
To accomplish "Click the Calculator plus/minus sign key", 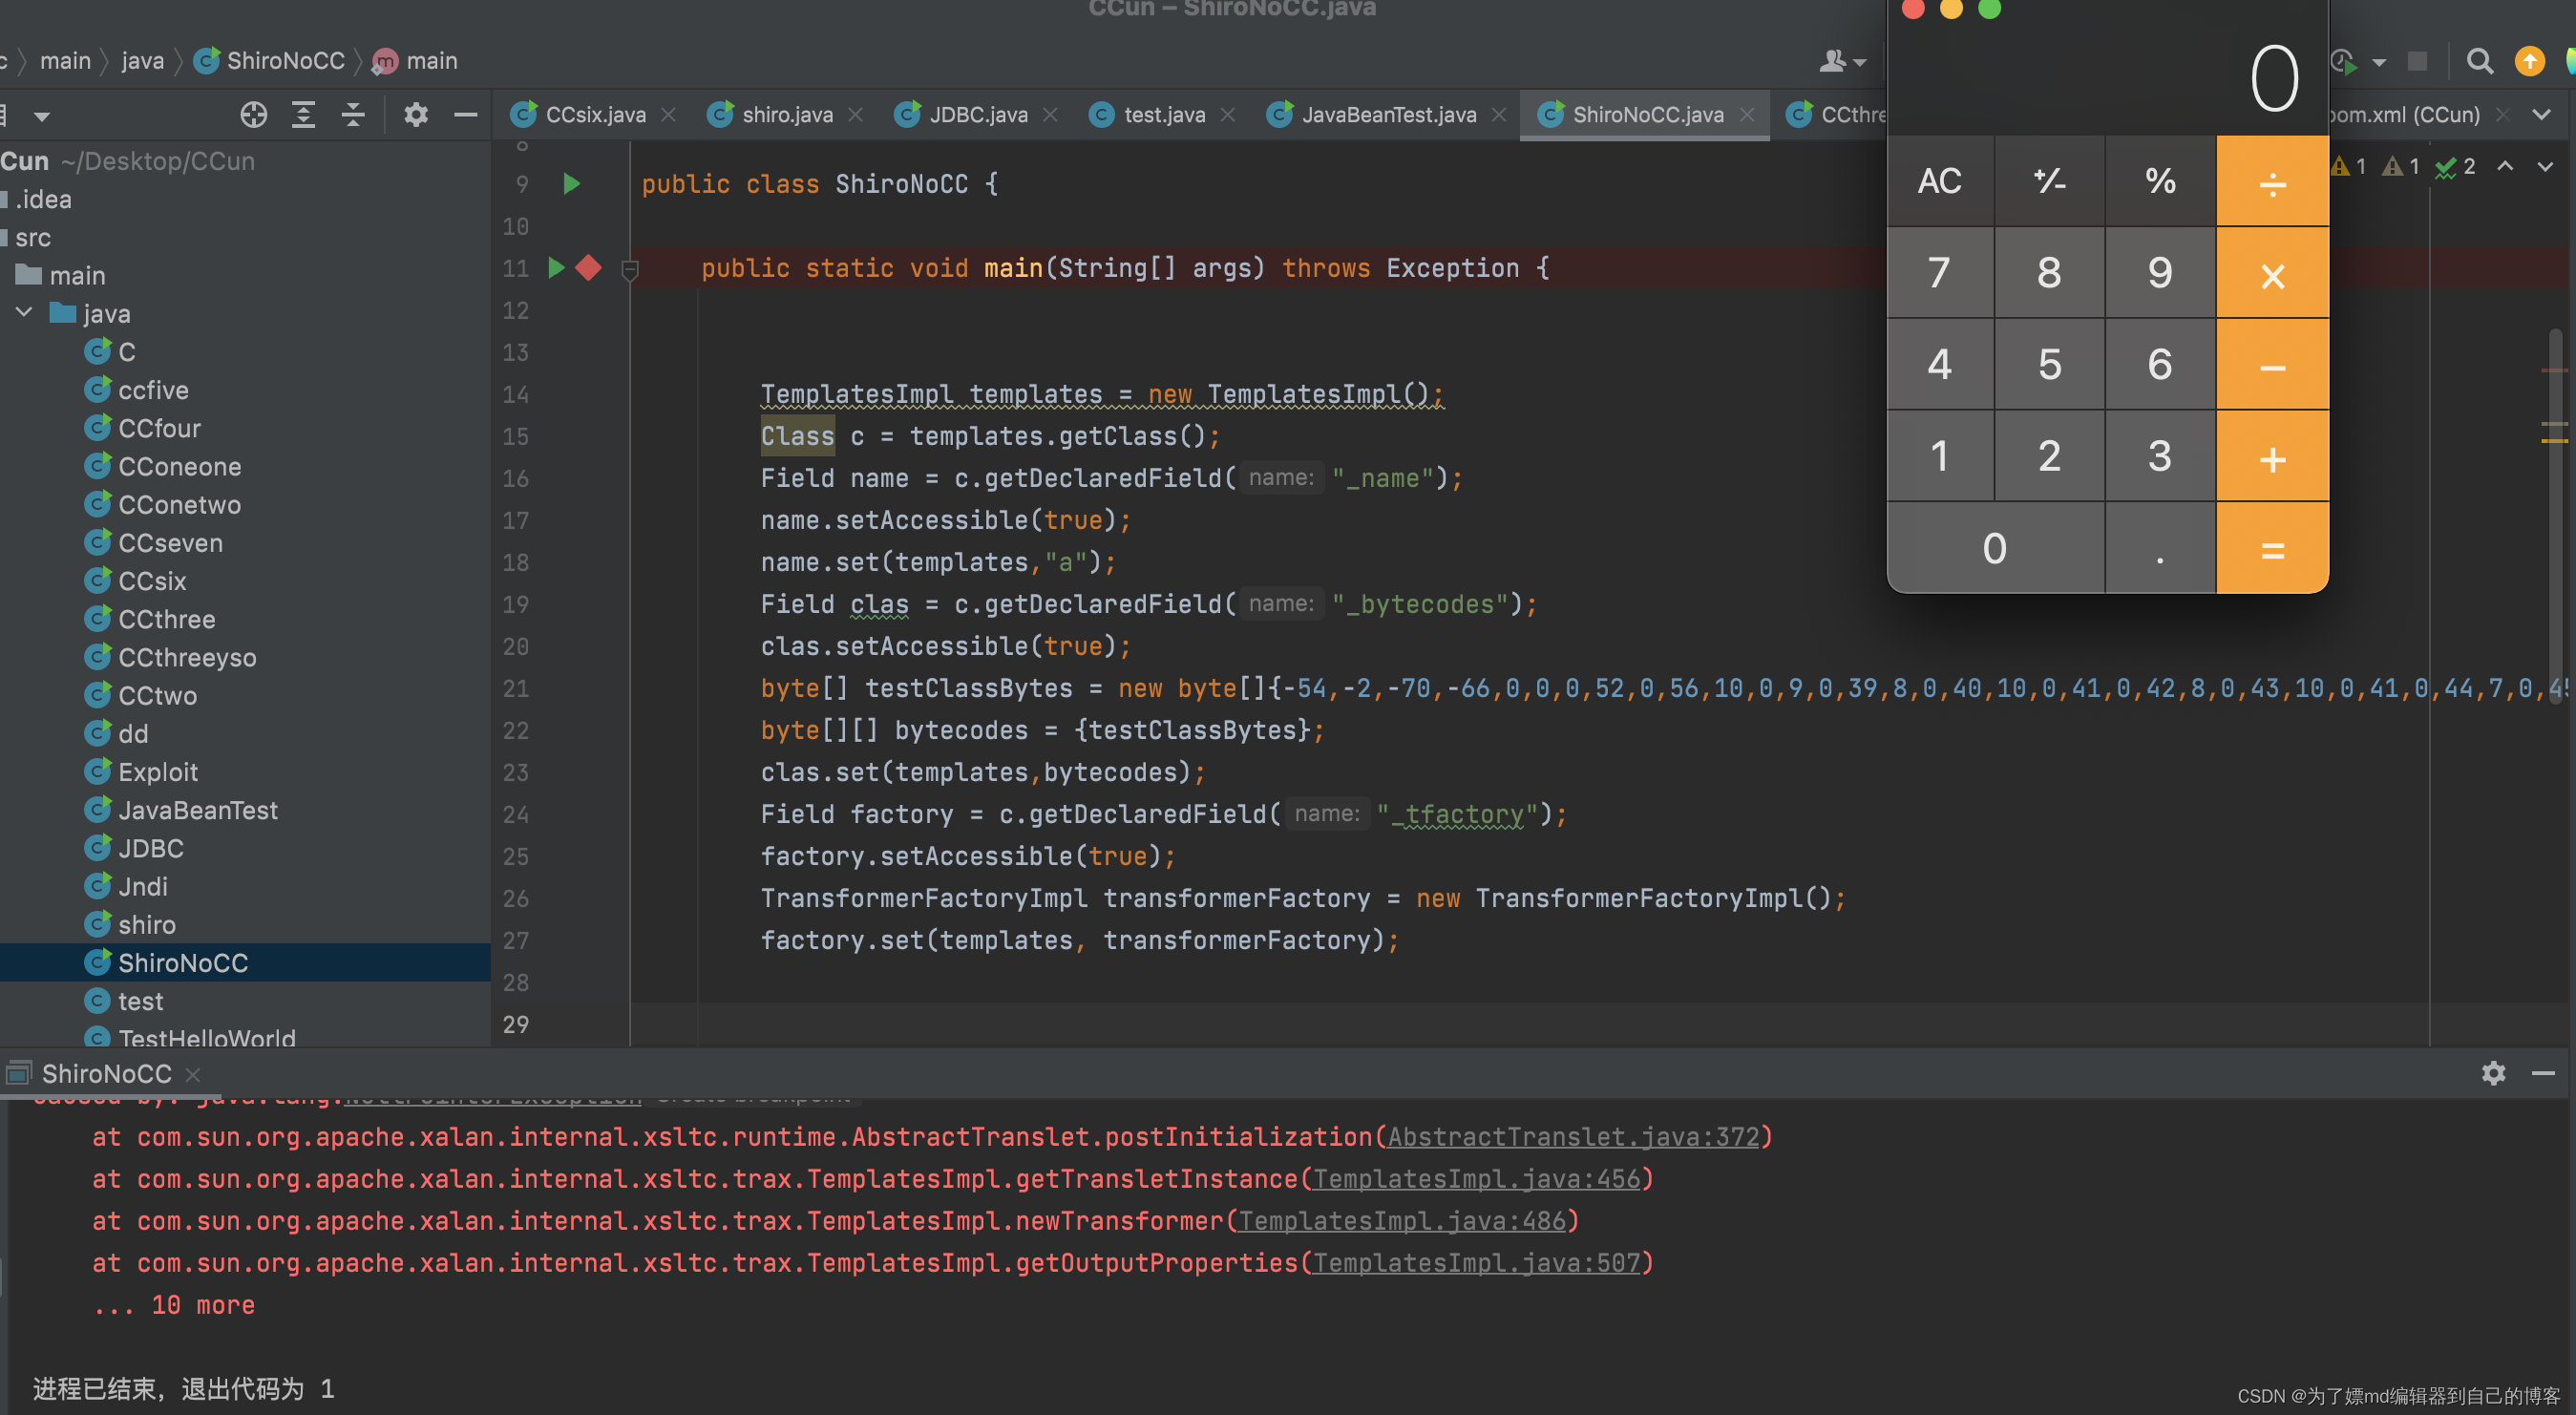I will tap(2049, 181).
